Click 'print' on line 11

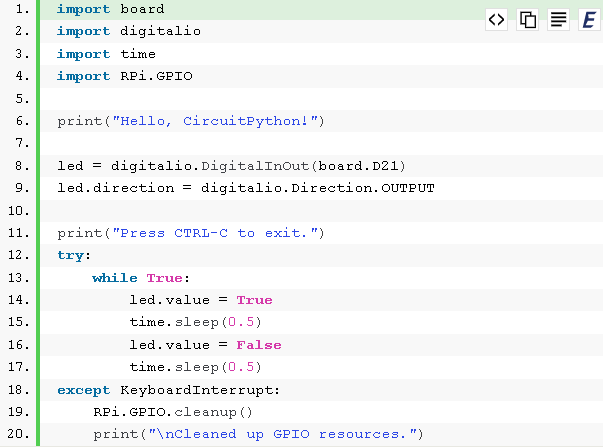80,233
